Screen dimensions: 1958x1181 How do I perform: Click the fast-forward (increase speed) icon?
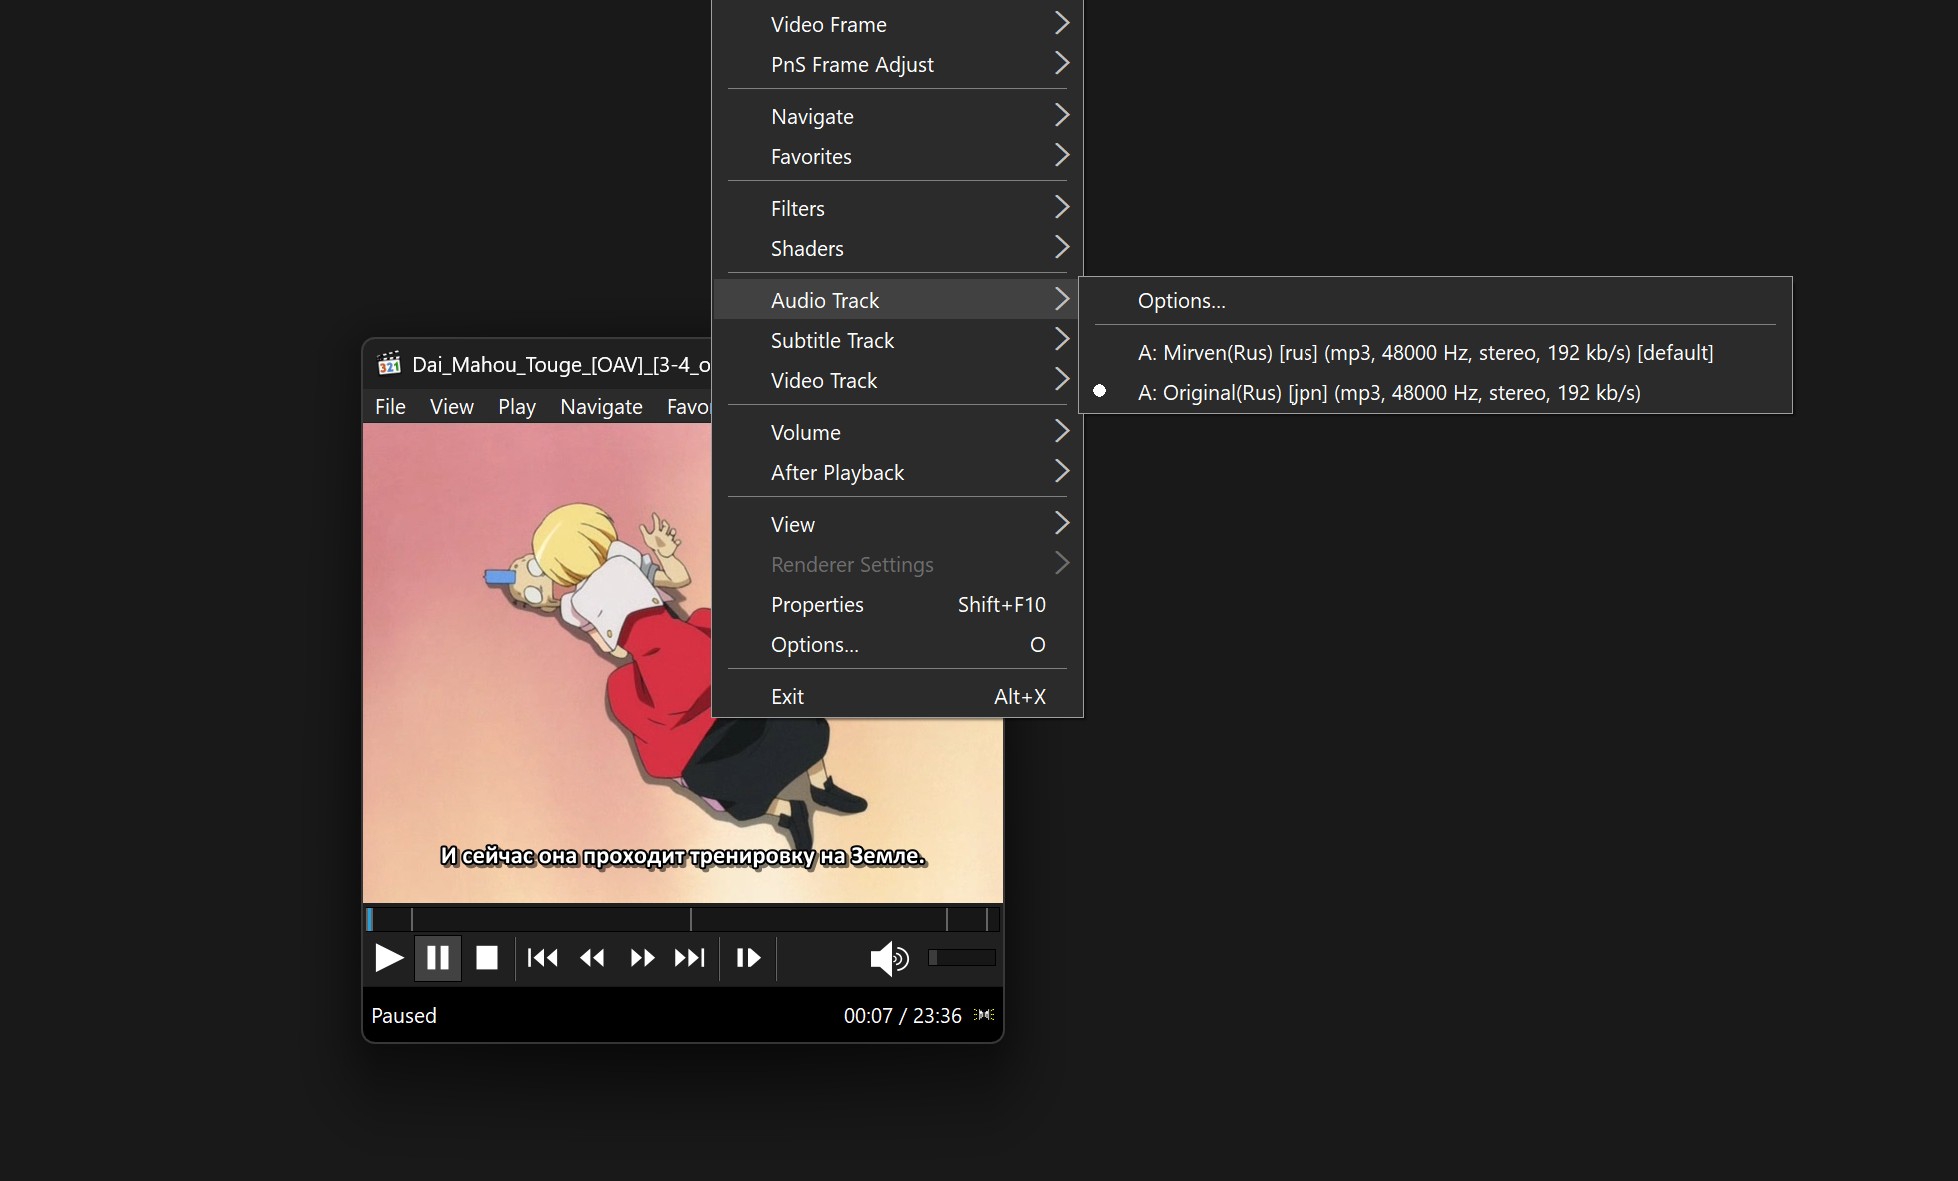642,958
